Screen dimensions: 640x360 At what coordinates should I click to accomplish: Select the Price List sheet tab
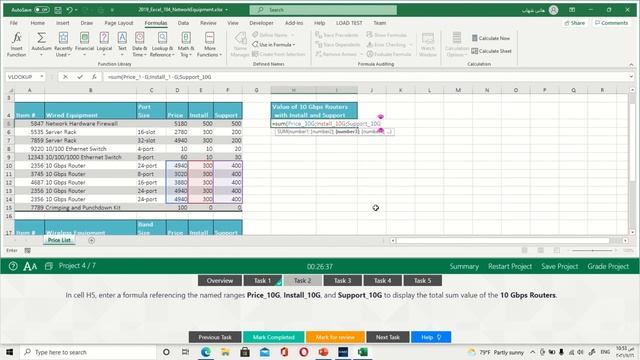click(x=59, y=240)
